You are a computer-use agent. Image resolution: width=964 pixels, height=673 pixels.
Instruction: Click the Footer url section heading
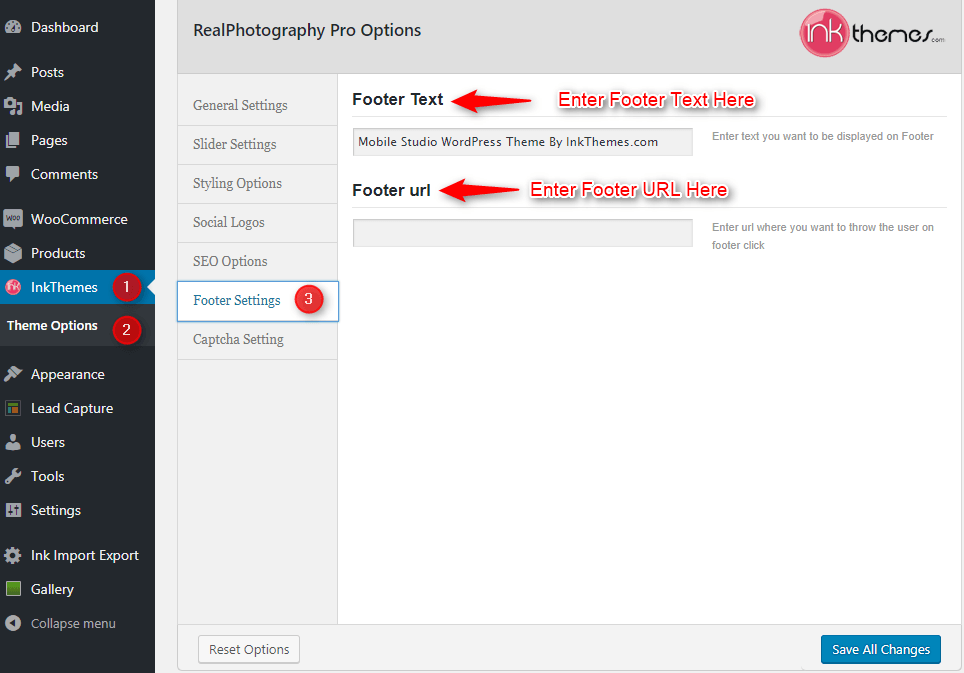tap(391, 191)
